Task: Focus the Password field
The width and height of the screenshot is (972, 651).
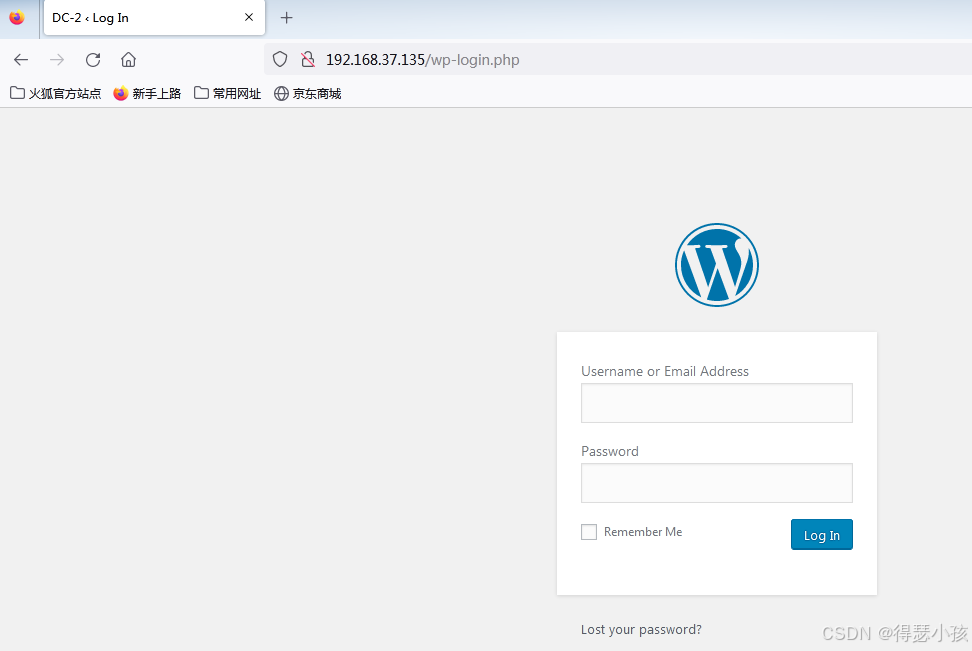Action: [717, 483]
